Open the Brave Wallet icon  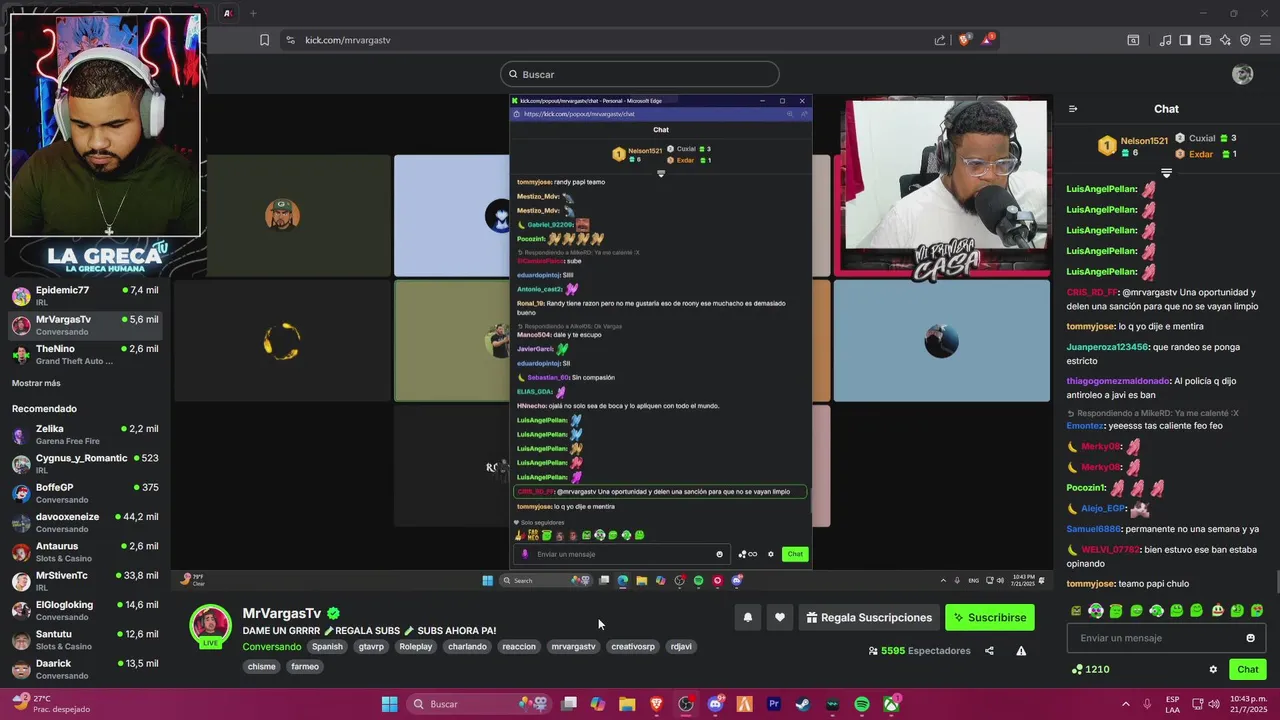[1205, 40]
